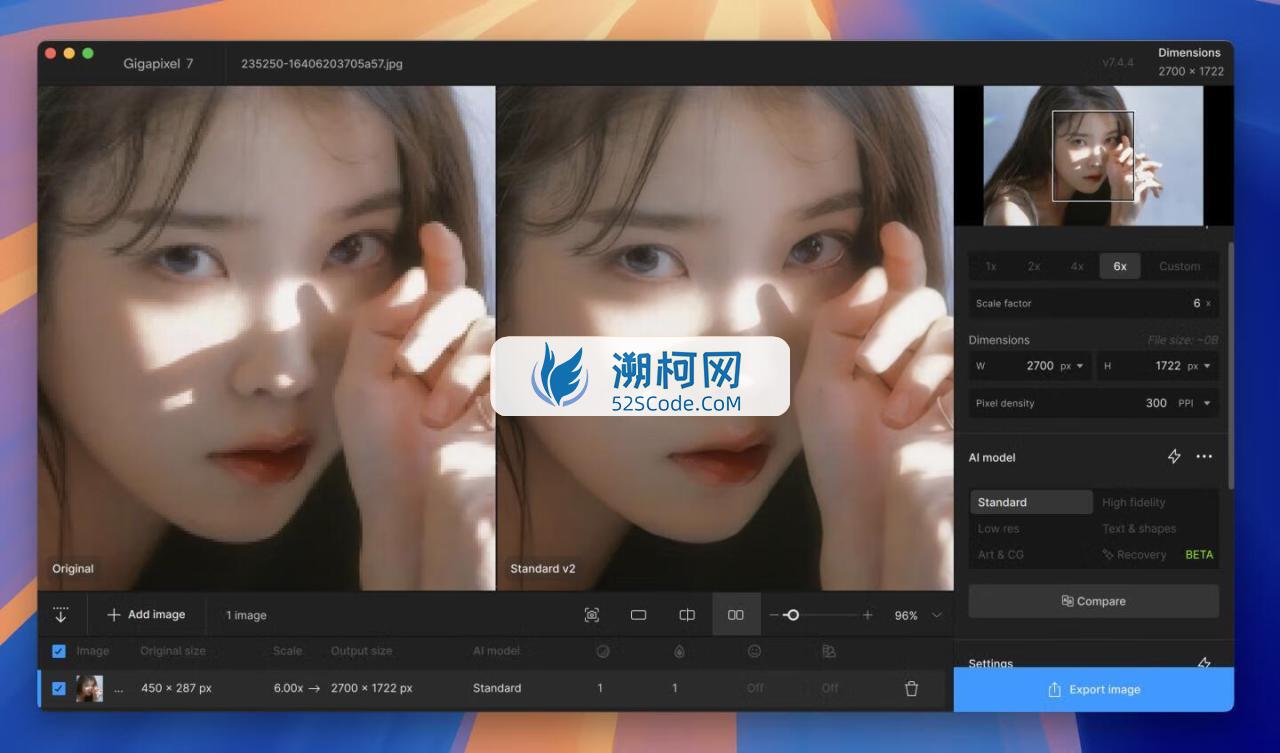Image resolution: width=1280 pixels, height=753 pixels.
Task: Click the Compare button
Action: [1093, 601]
